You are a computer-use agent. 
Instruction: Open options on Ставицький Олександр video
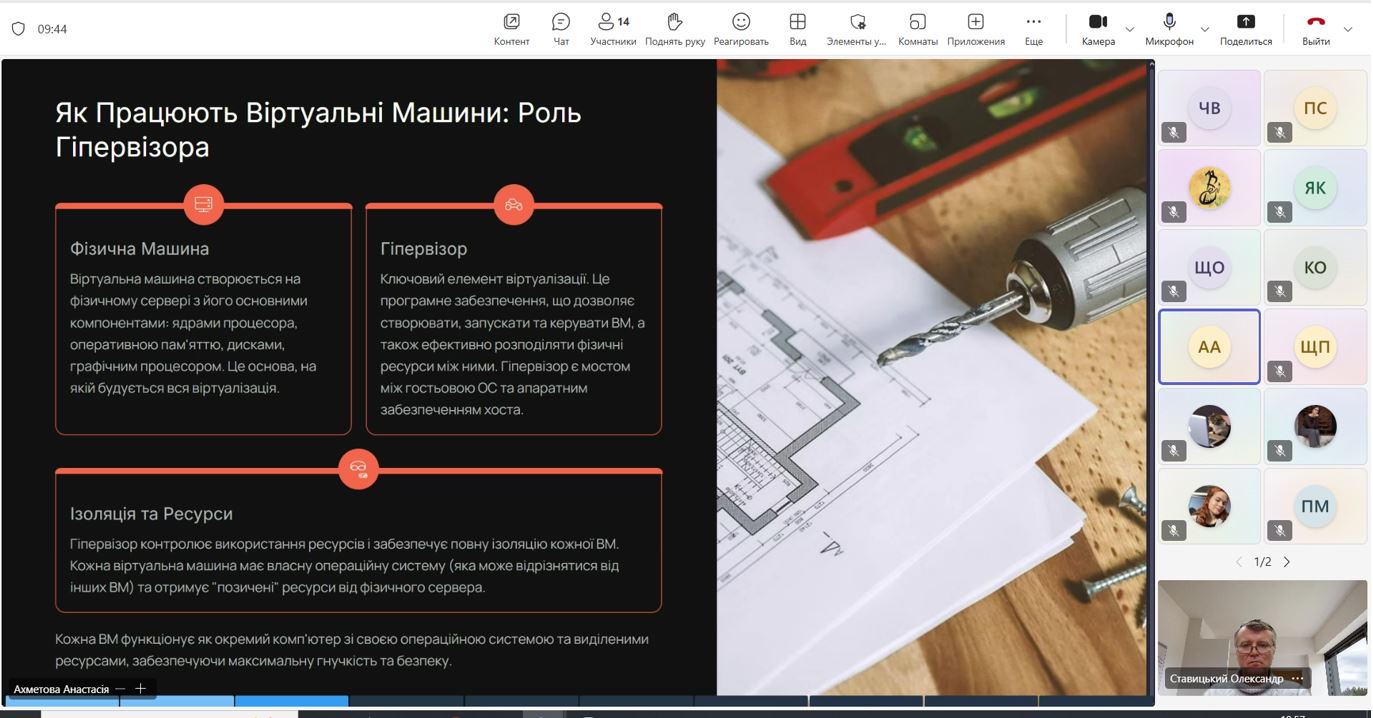[x=1297, y=678]
